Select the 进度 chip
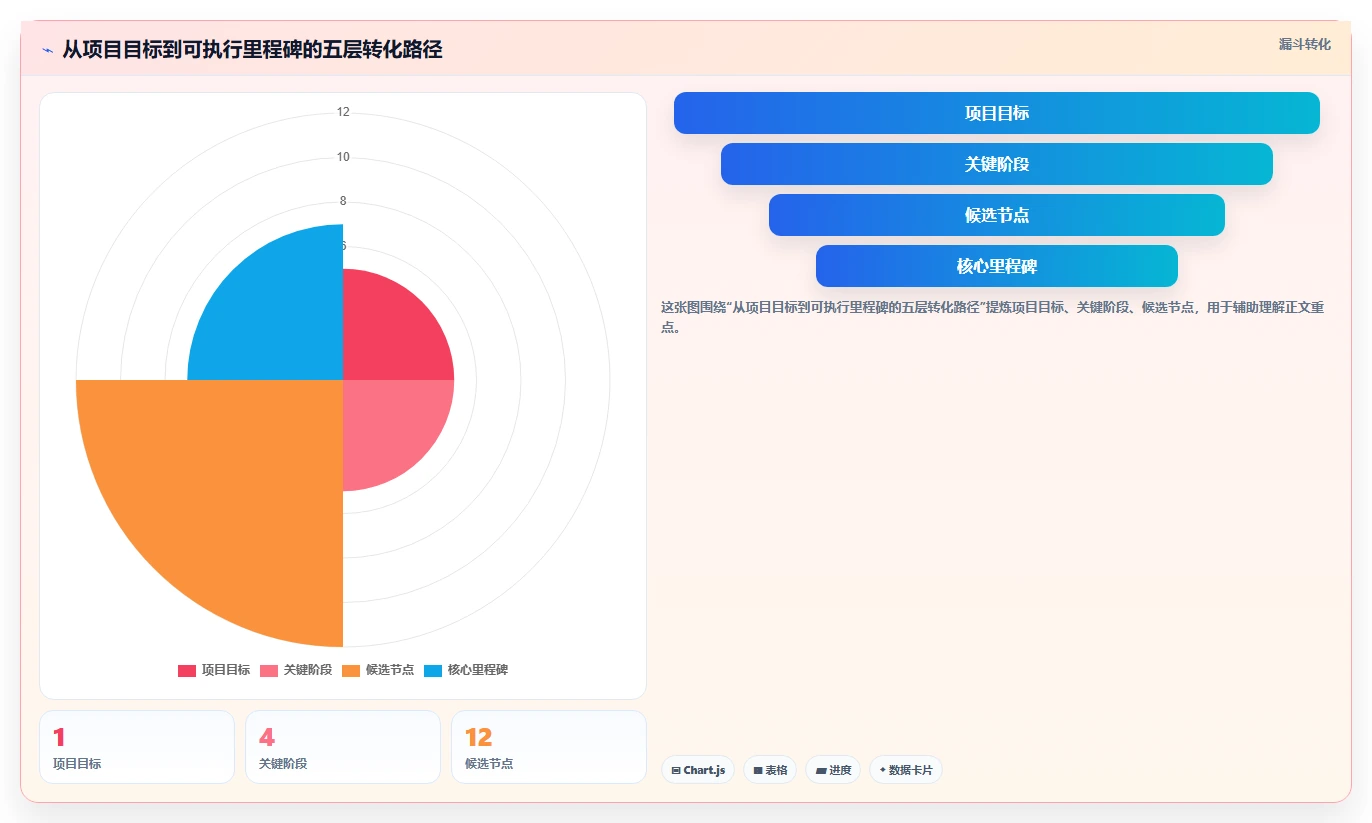Viewport: 1372px width, 823px height. [833, 770]
